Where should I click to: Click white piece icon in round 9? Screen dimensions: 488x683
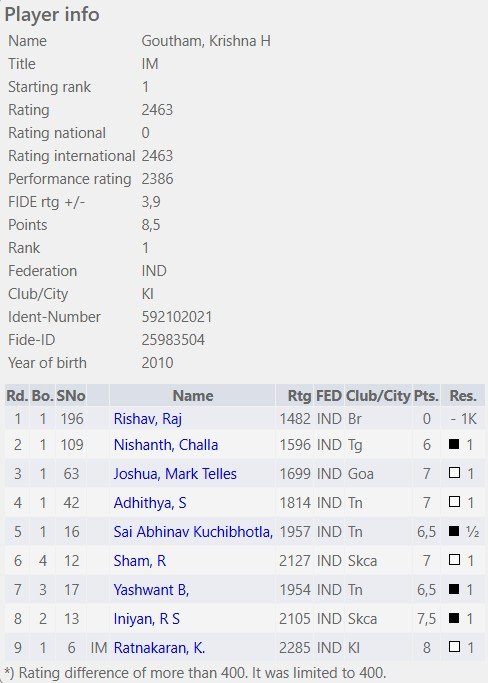click(x=454, y=647)
